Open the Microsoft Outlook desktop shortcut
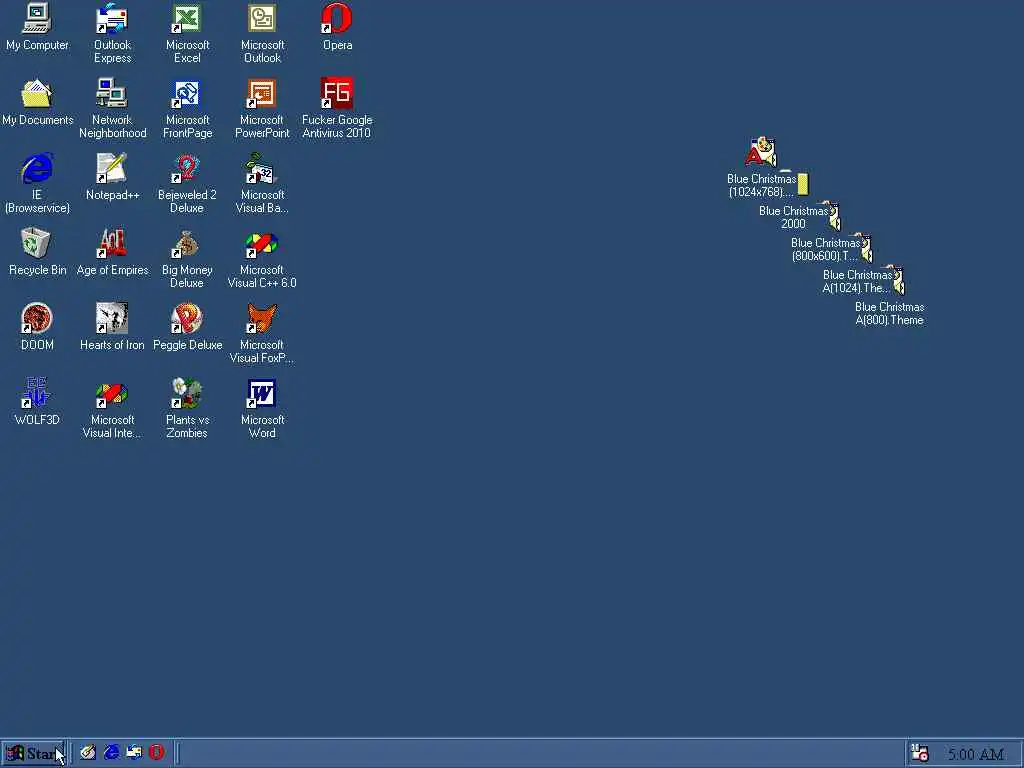The height and width of the screenshot is (768, 1024). [x=262, y=18]
